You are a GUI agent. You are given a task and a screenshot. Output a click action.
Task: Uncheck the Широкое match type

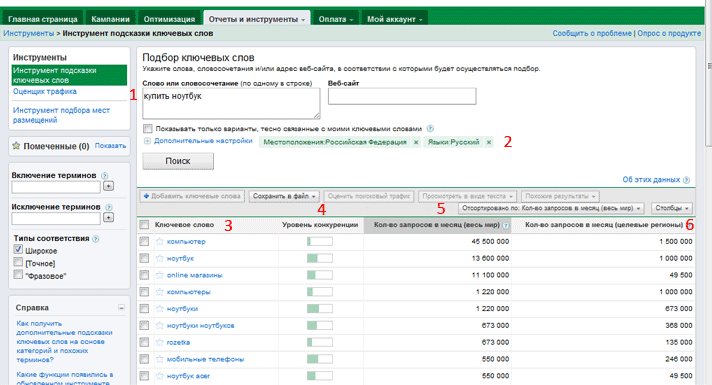click(18, 249)
